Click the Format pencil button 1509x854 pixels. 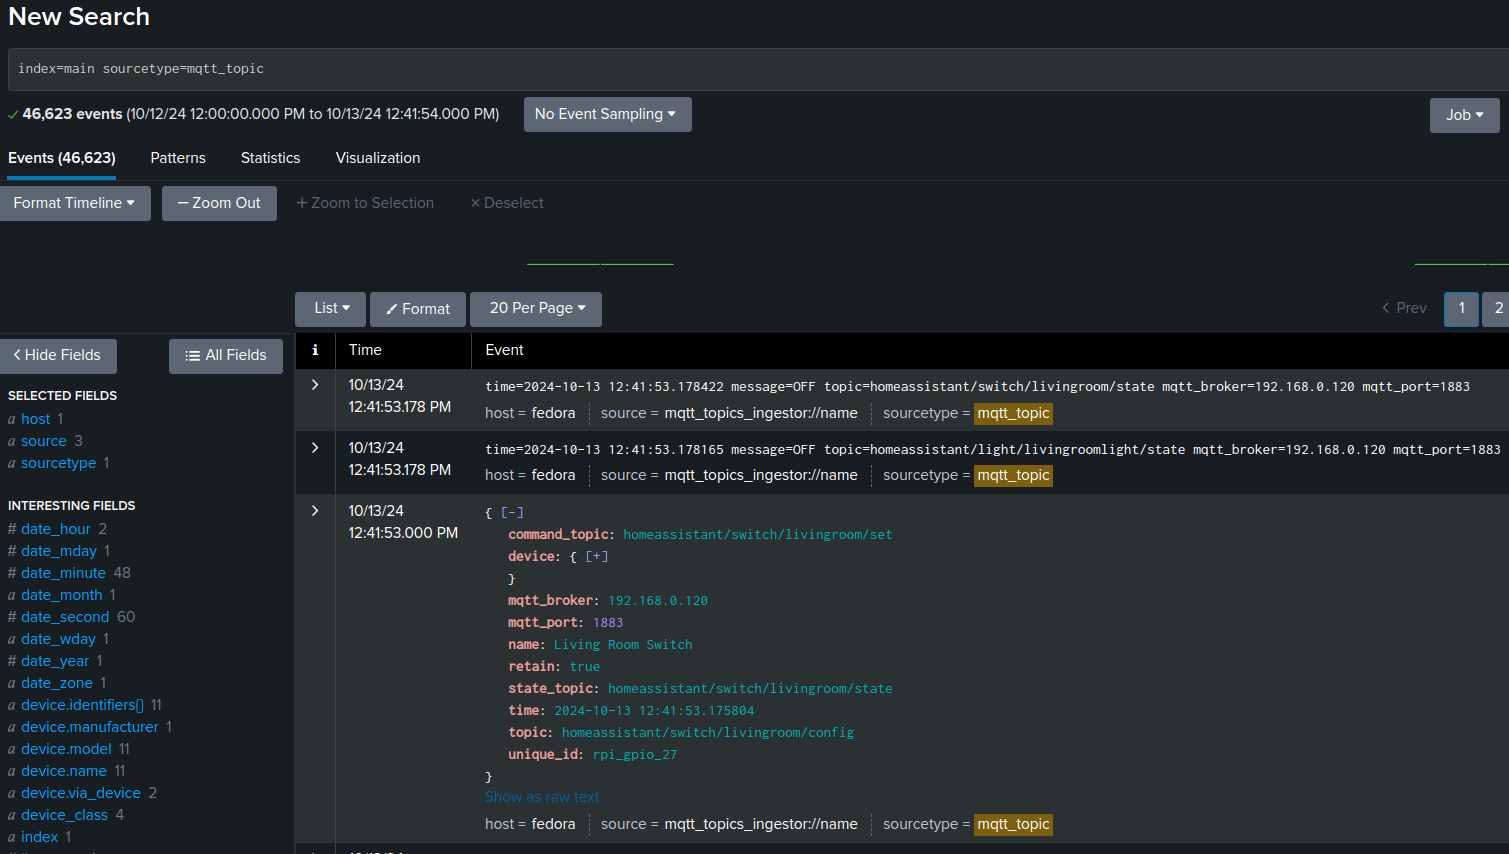pos(418,309)
